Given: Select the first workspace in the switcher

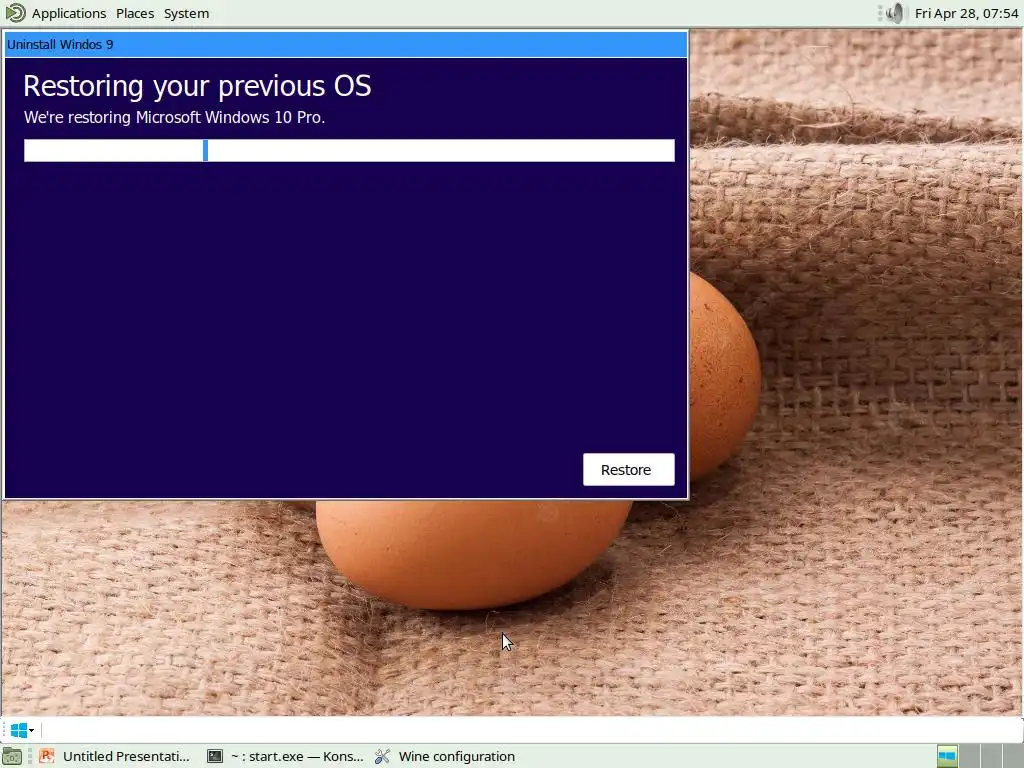Looking at the screenshot, I should (x=947, y=756).
